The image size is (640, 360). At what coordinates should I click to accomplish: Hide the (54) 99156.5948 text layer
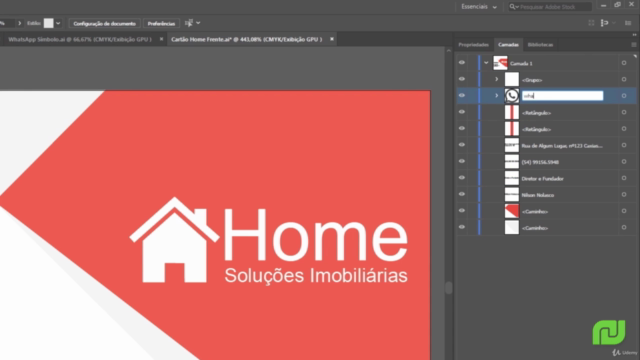tap(462, 161)
